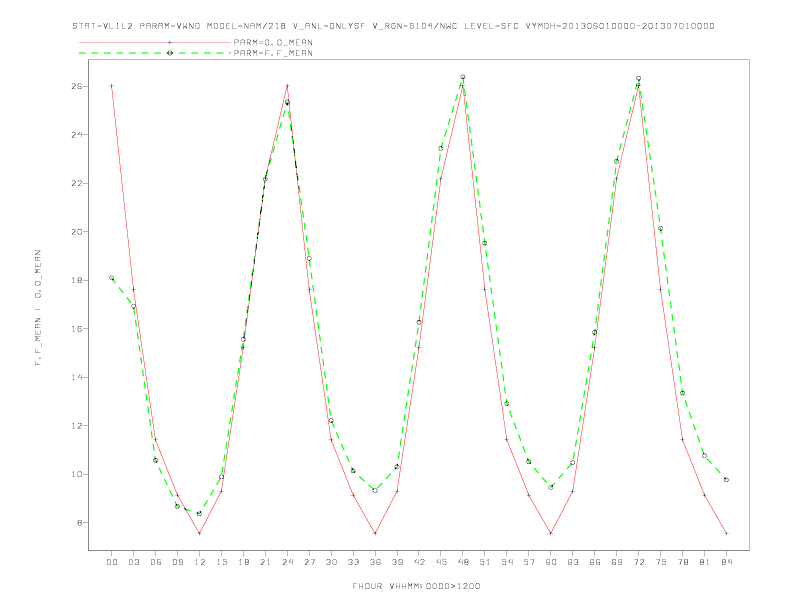Click green forecast peak circle at hour 72
Image resolution: width=792 pixels, height=612 pixels.
638,78
